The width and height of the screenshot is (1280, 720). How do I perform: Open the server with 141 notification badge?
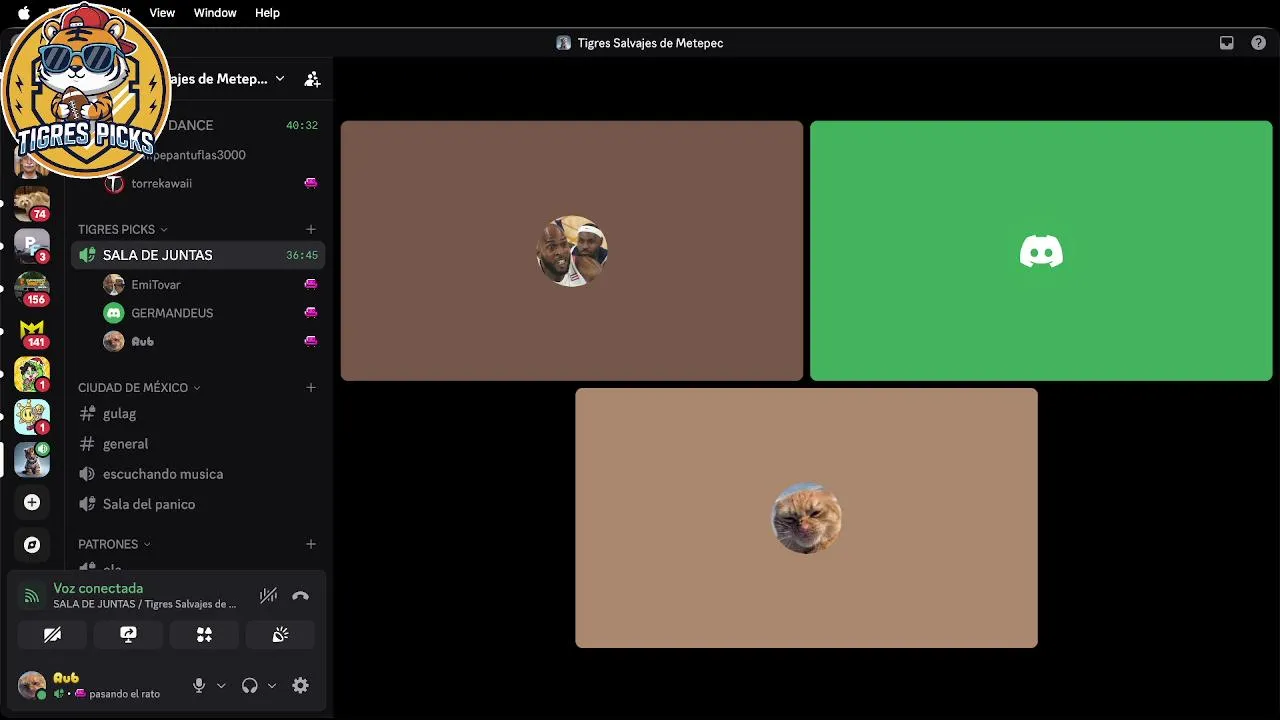[x=32, y=331]
